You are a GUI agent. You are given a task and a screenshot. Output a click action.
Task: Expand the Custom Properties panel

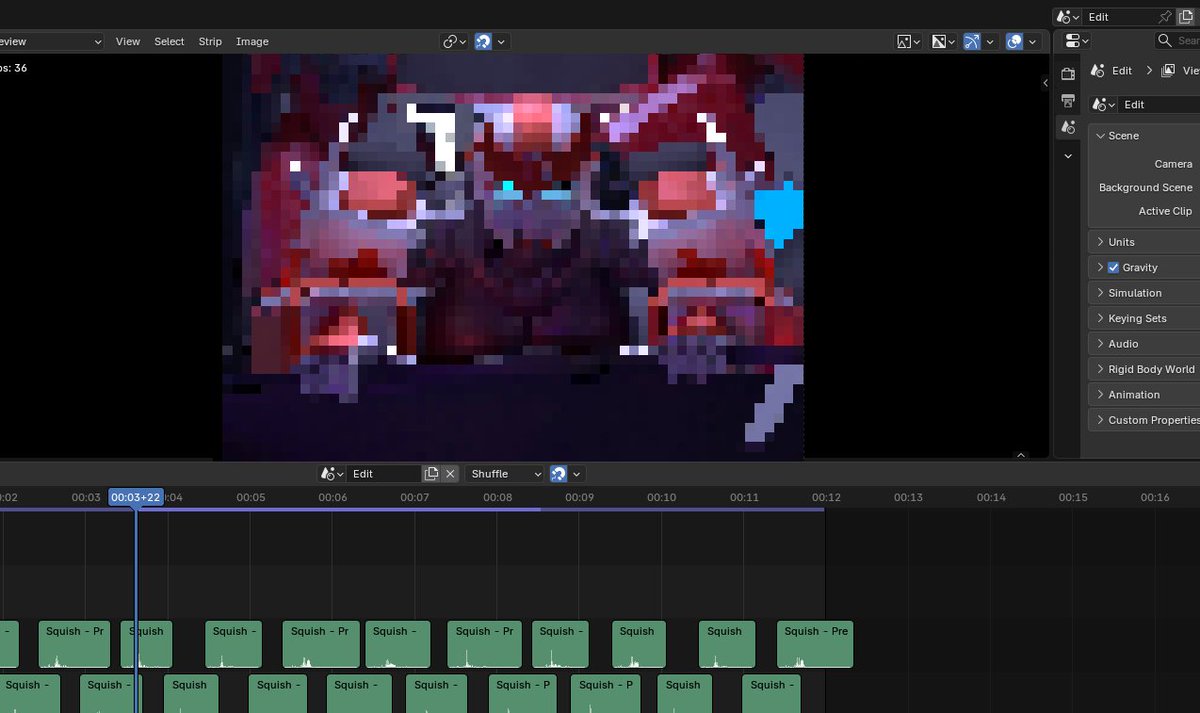pos(1144,420)
